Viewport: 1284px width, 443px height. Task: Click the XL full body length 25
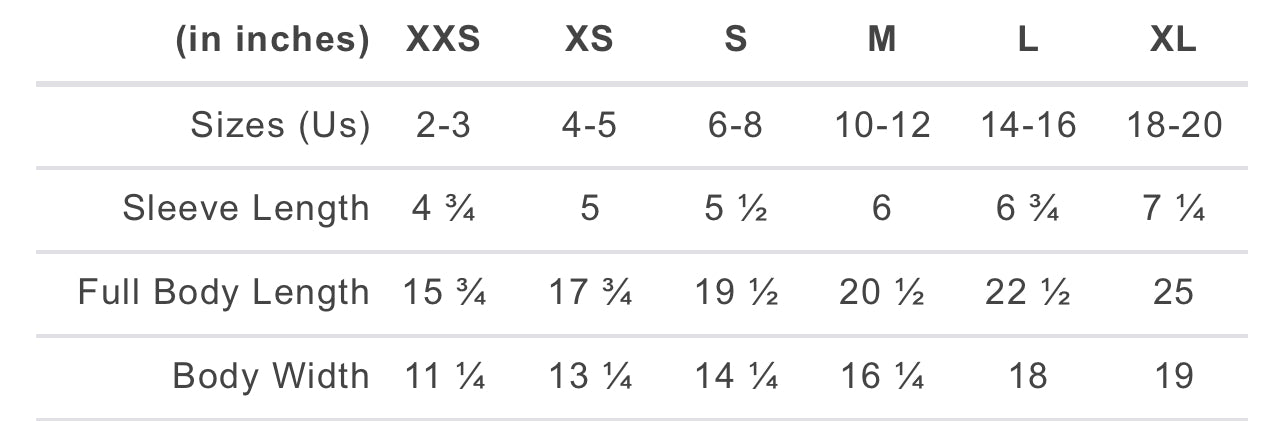[x=1174, y=292]
